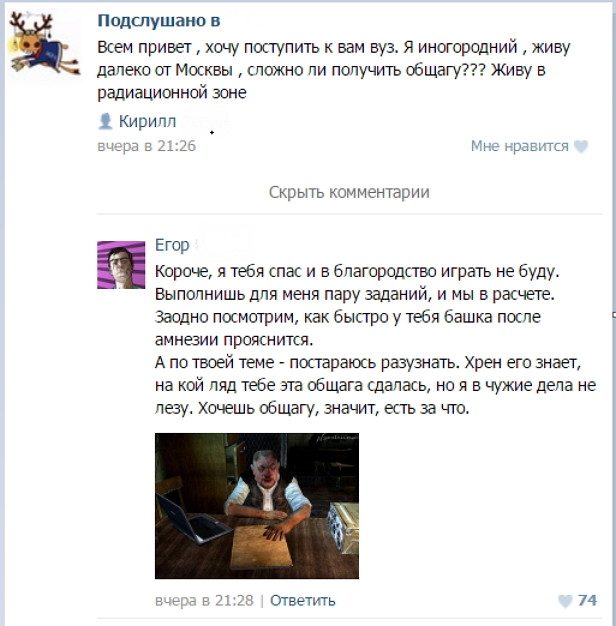Screen dimensions: 616x626
Task: Open the attached game screenshot image
Action: click(x=257, y=506)
